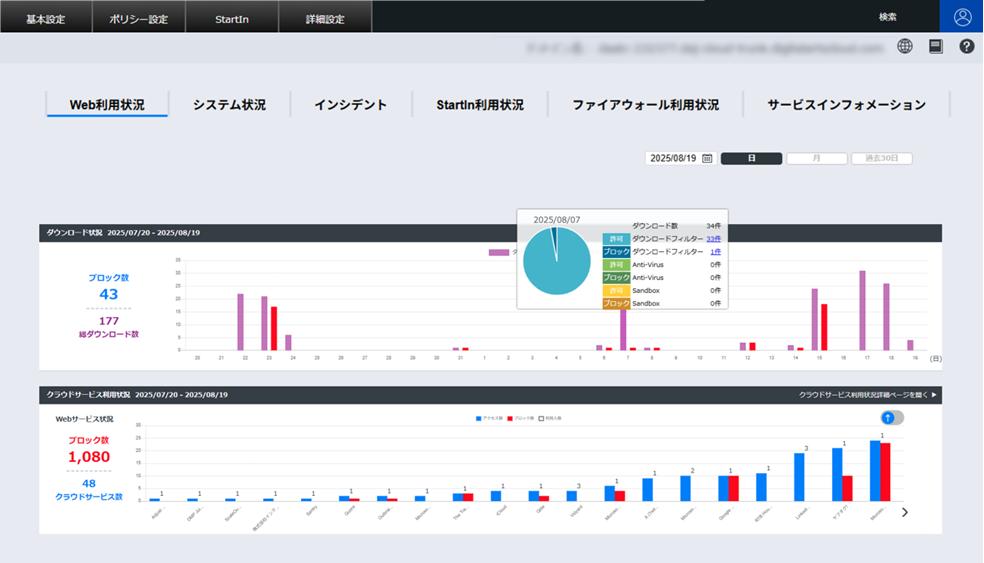Viewport: 984px width, 563px height.
Task: Click the globe language icon
Action: point(905,46)
